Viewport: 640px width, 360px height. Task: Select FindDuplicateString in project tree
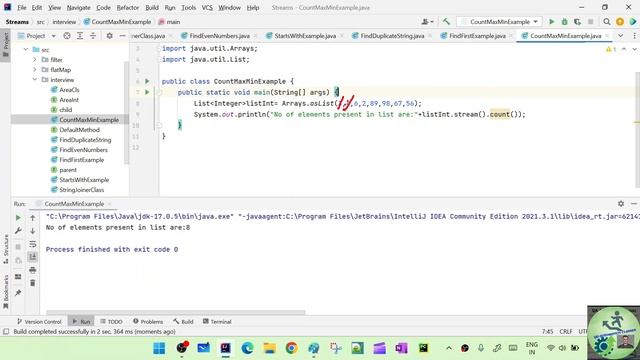(85, 140)
